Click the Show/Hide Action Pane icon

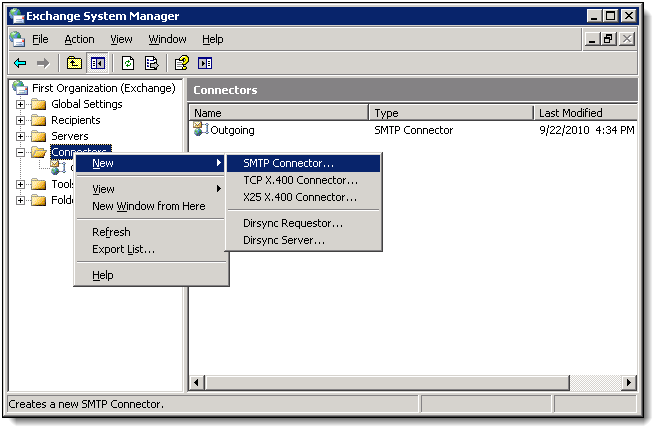pyautogui.click(x=205, y=64)
